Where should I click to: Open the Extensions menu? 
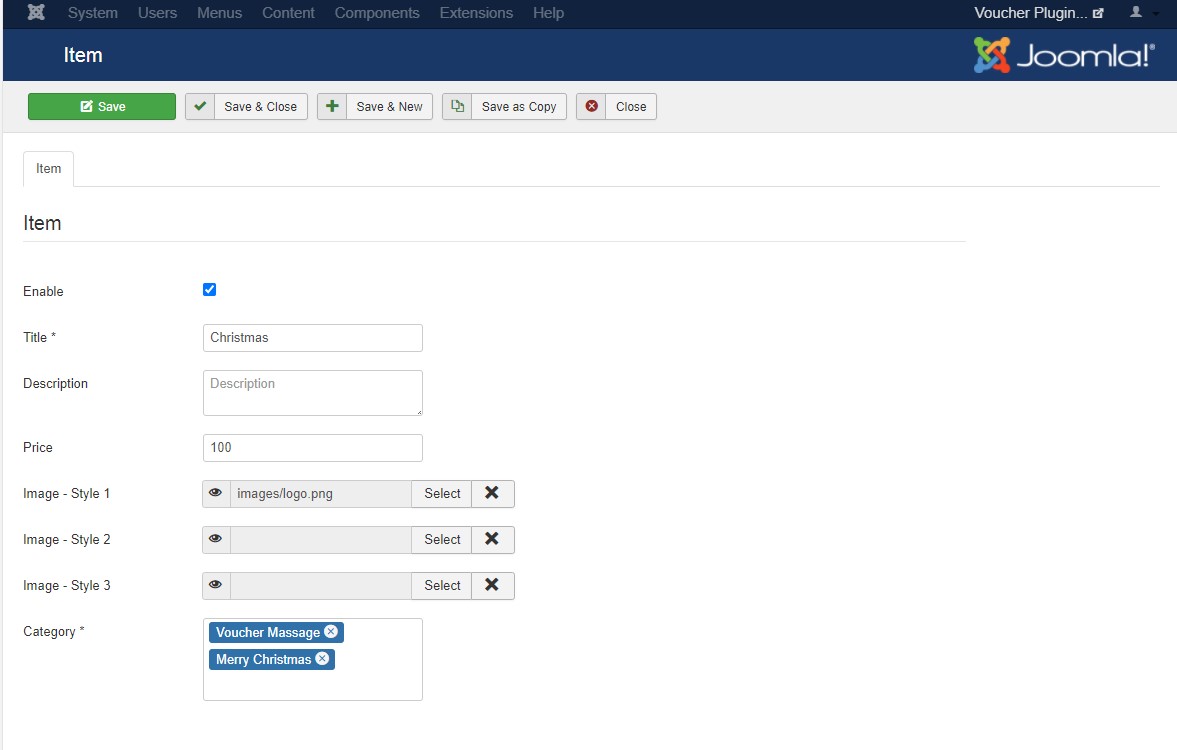pyautogui.click(x=476, y=13)
